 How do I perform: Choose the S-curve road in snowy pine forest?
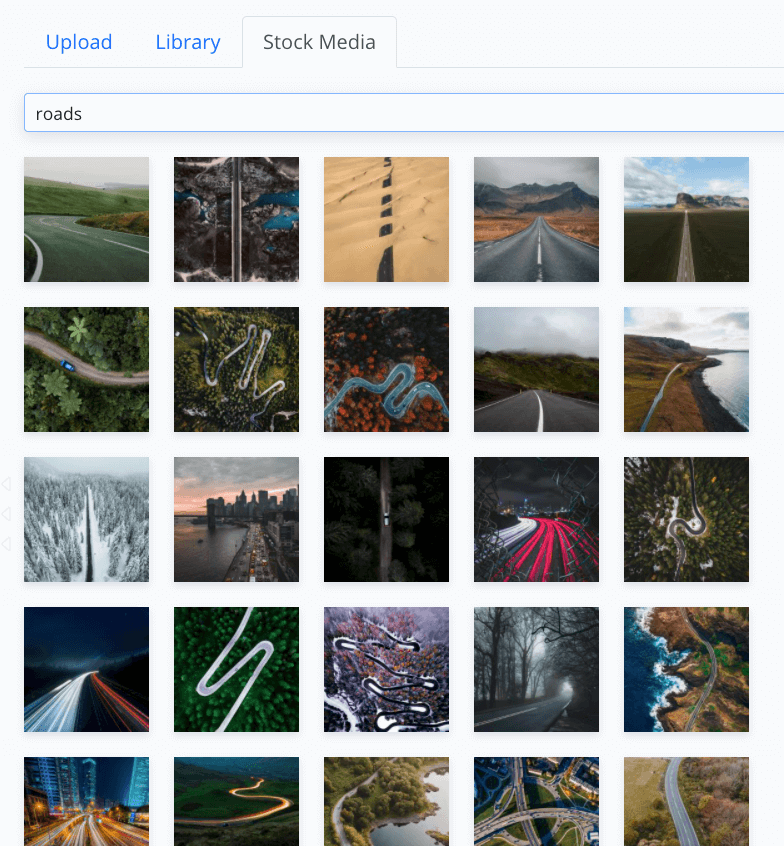coord(686,520)
